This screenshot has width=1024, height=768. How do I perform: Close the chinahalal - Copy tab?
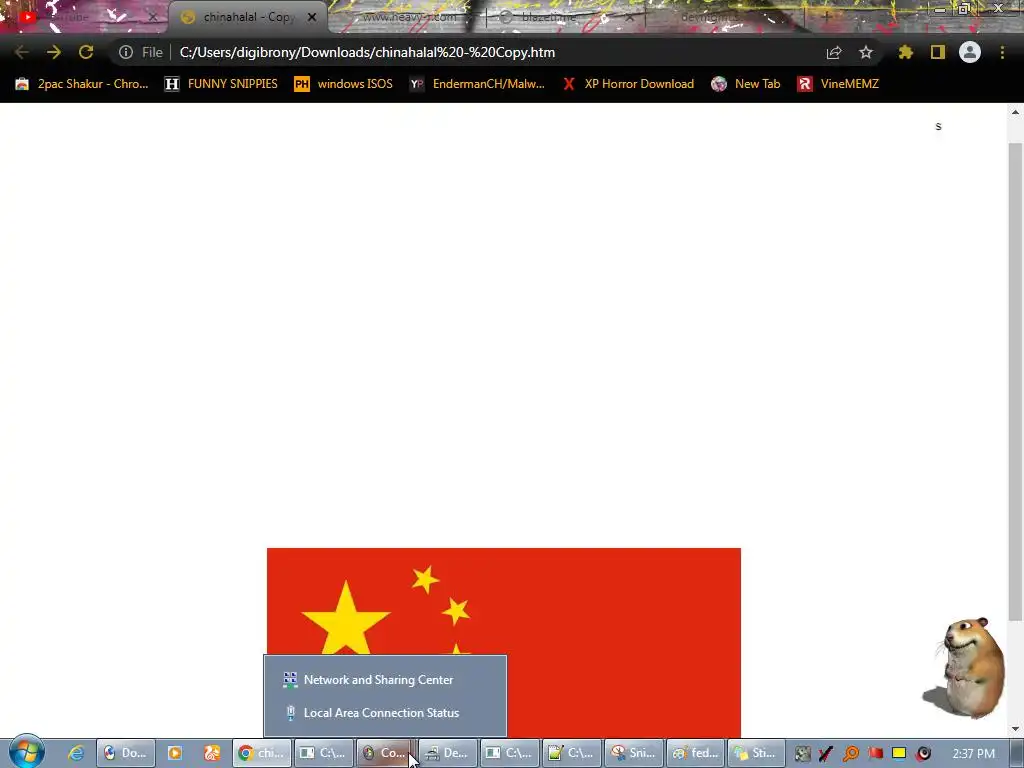pyautogui.click(x=312, y=17)
